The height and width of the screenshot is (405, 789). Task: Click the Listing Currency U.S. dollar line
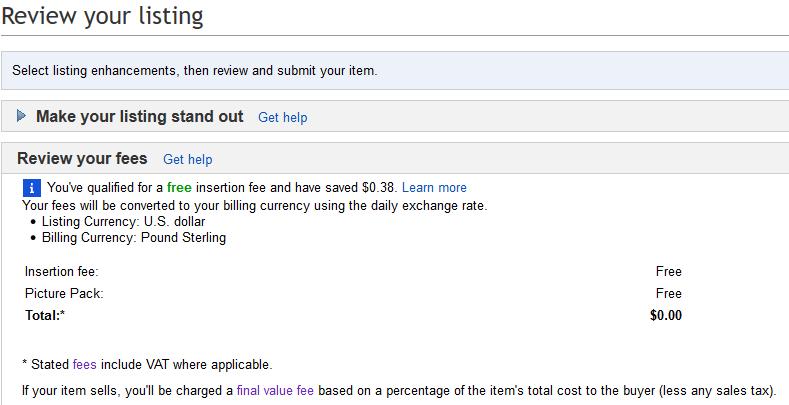(x=117, y=221)
